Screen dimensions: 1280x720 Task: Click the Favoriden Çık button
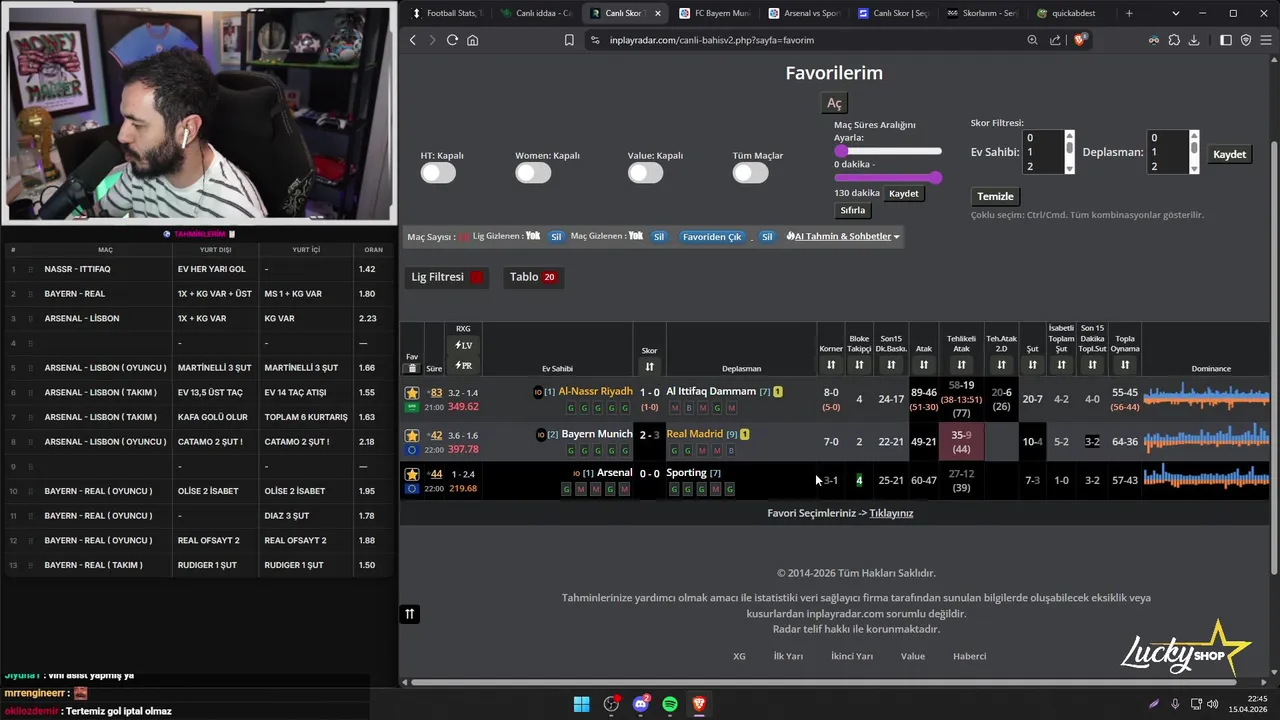coord(712,237)
